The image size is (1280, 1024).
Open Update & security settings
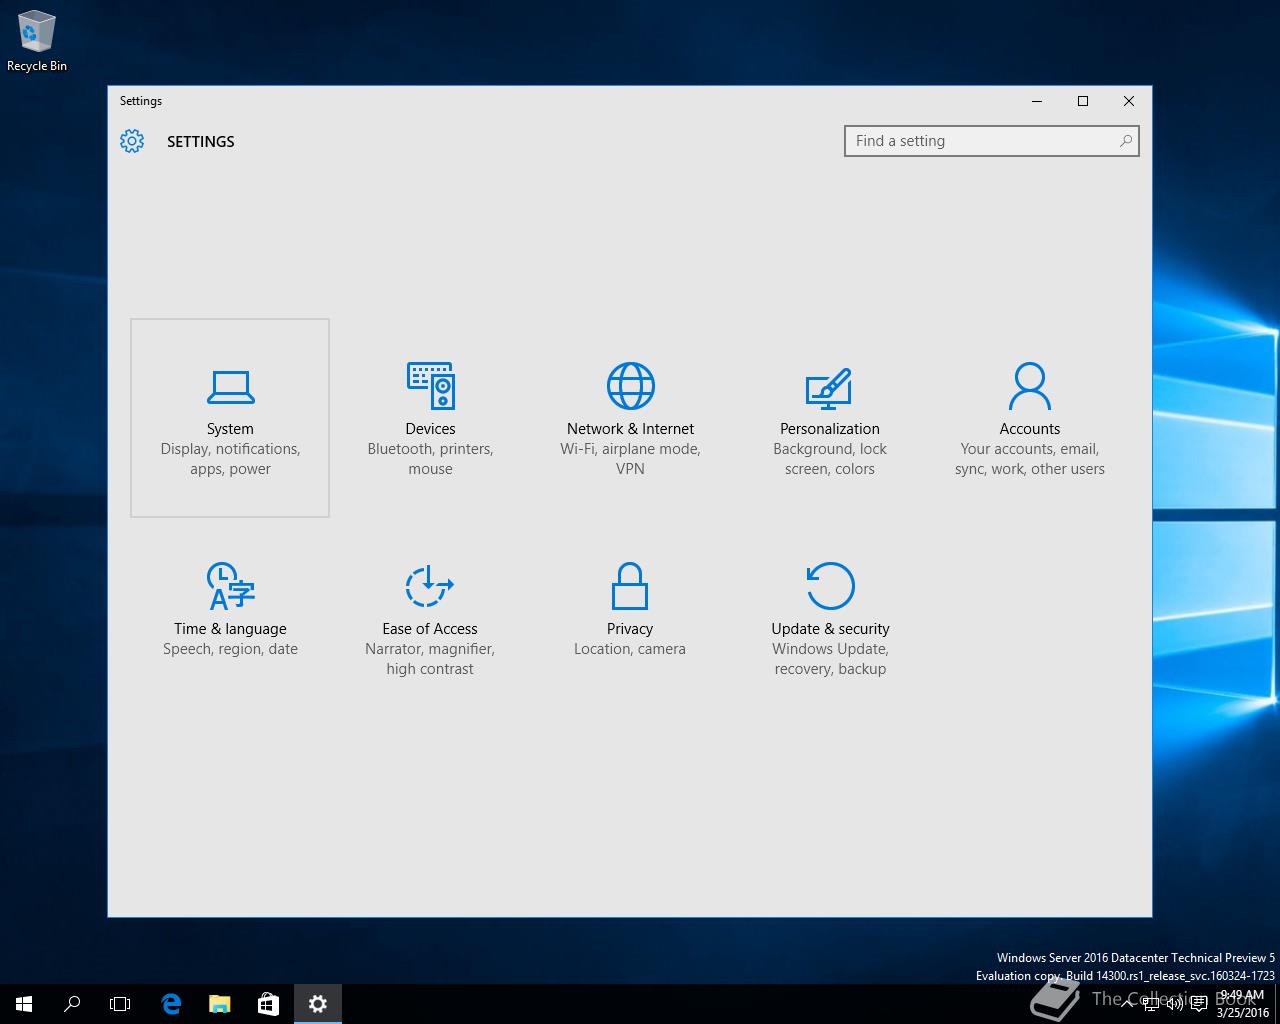(x=830, y=618)
